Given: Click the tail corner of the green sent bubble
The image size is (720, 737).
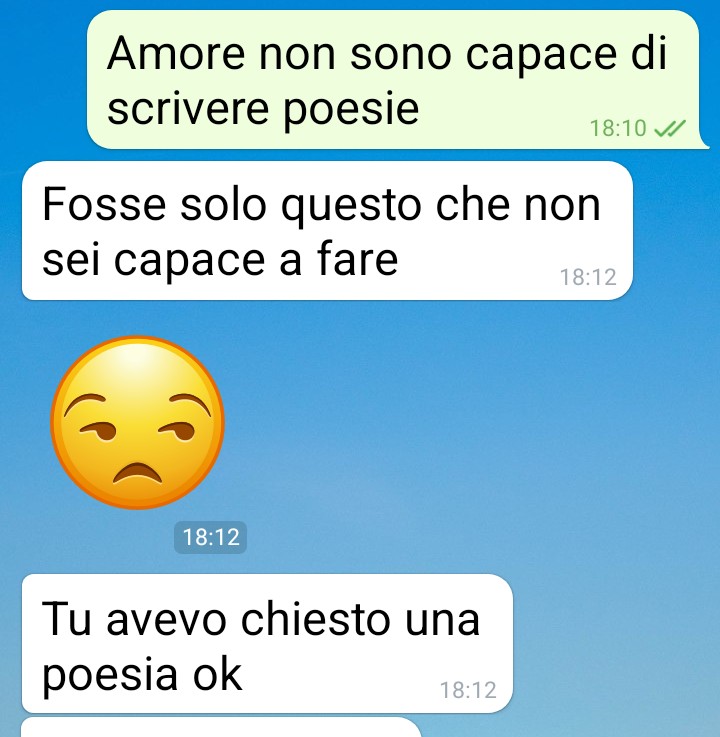Looking at the screenshot, I should [704, 143].
